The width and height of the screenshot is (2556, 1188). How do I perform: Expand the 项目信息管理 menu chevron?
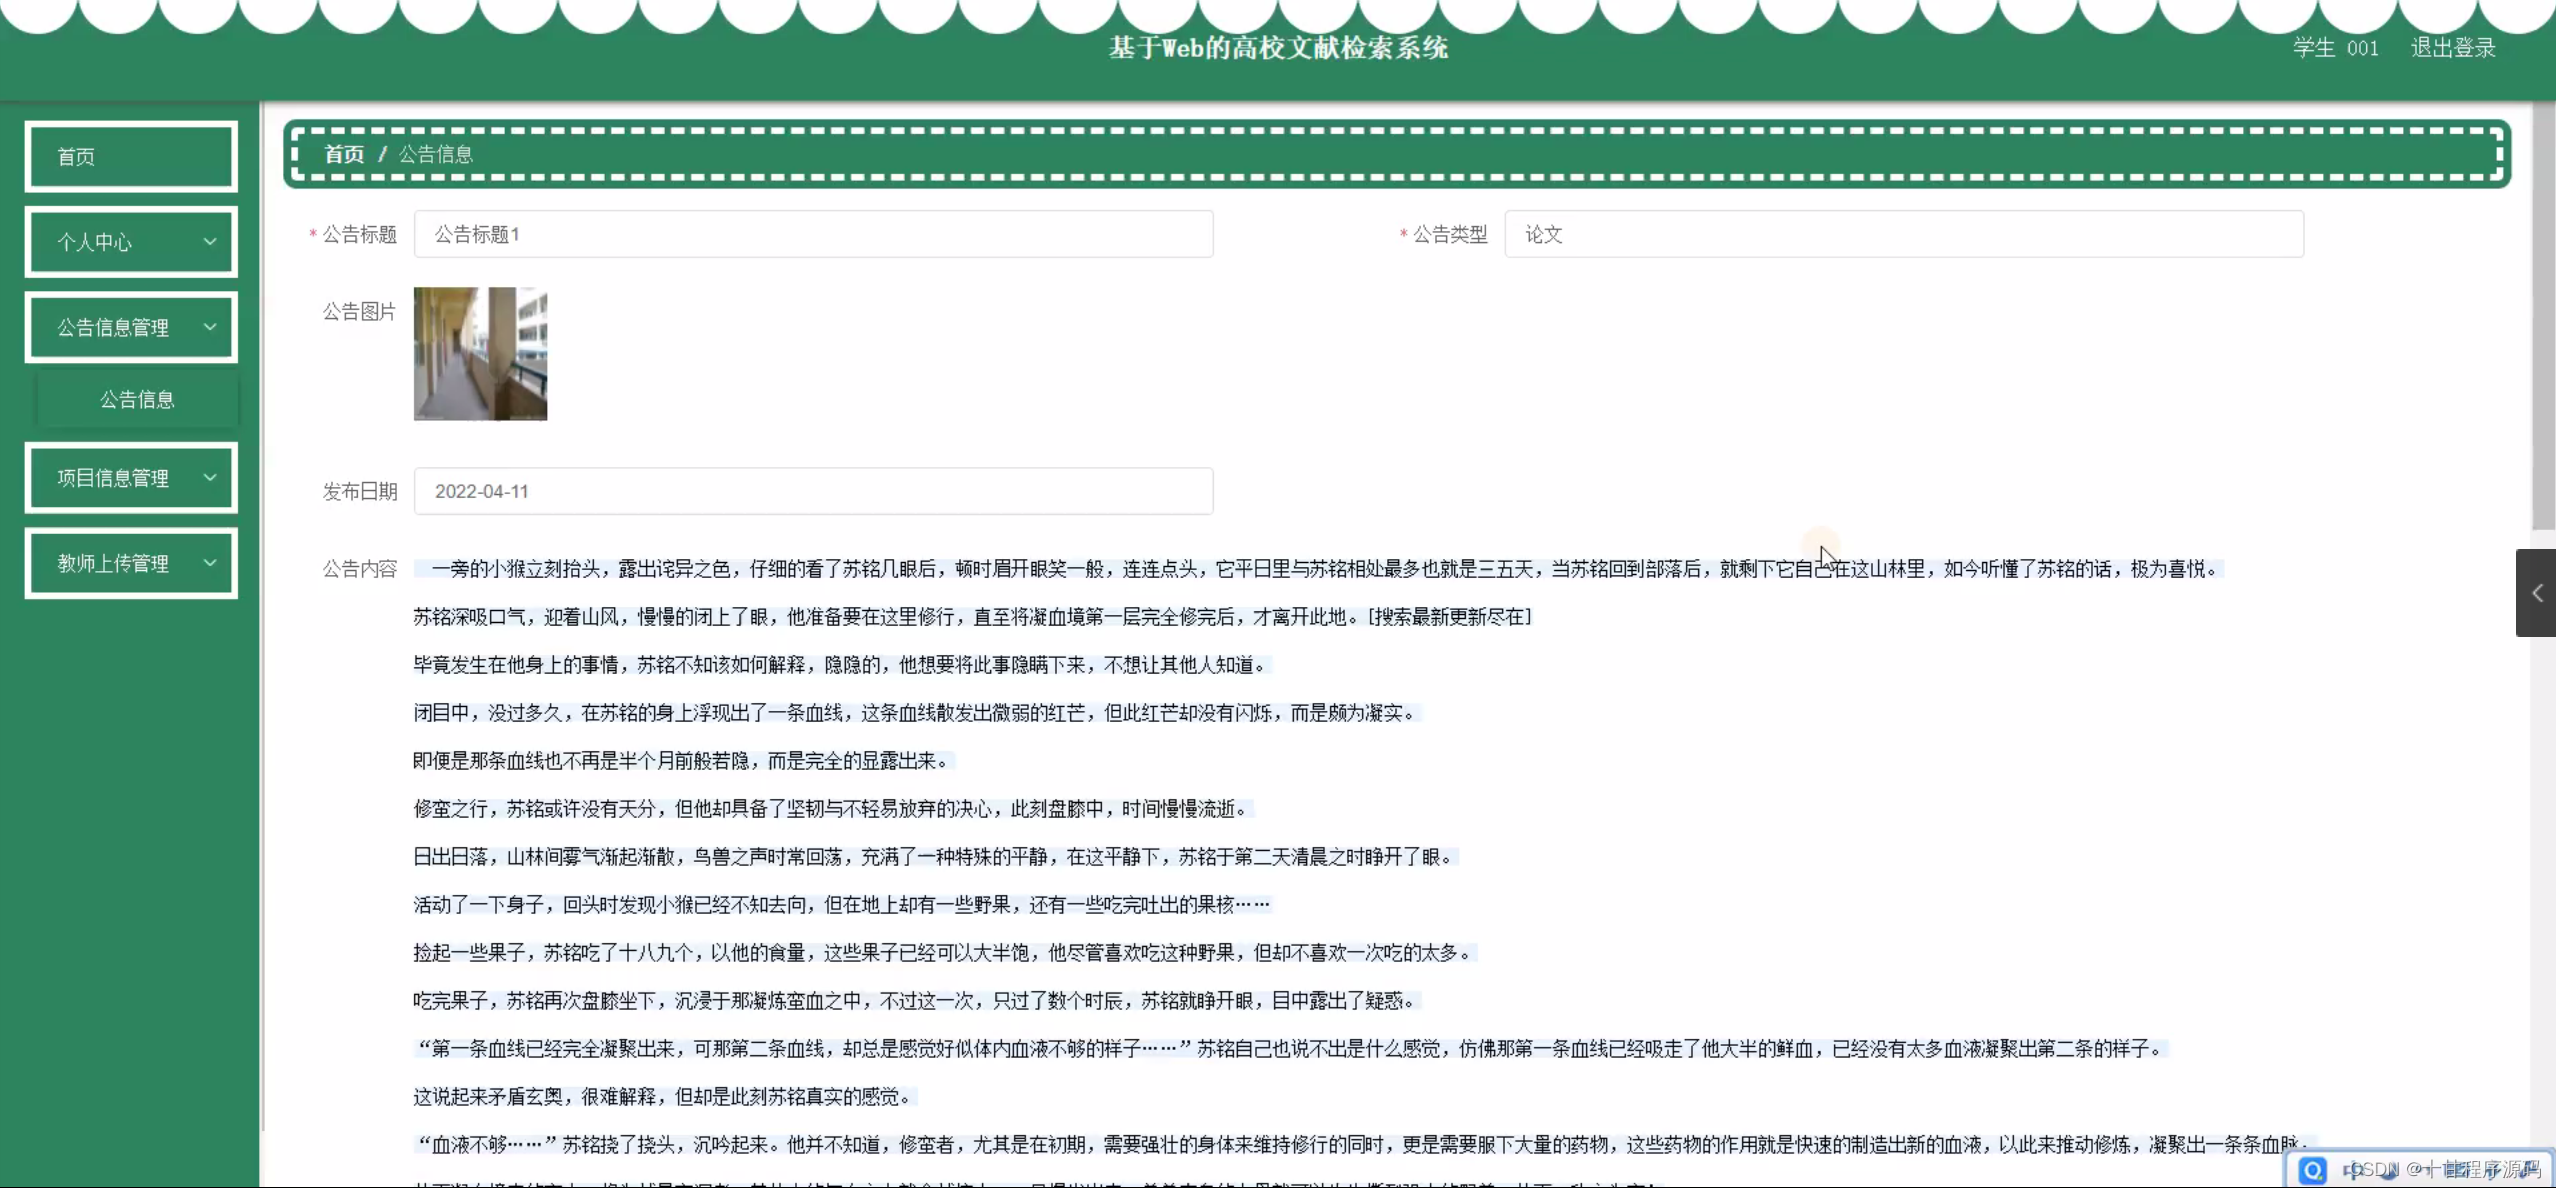[210, 477]
